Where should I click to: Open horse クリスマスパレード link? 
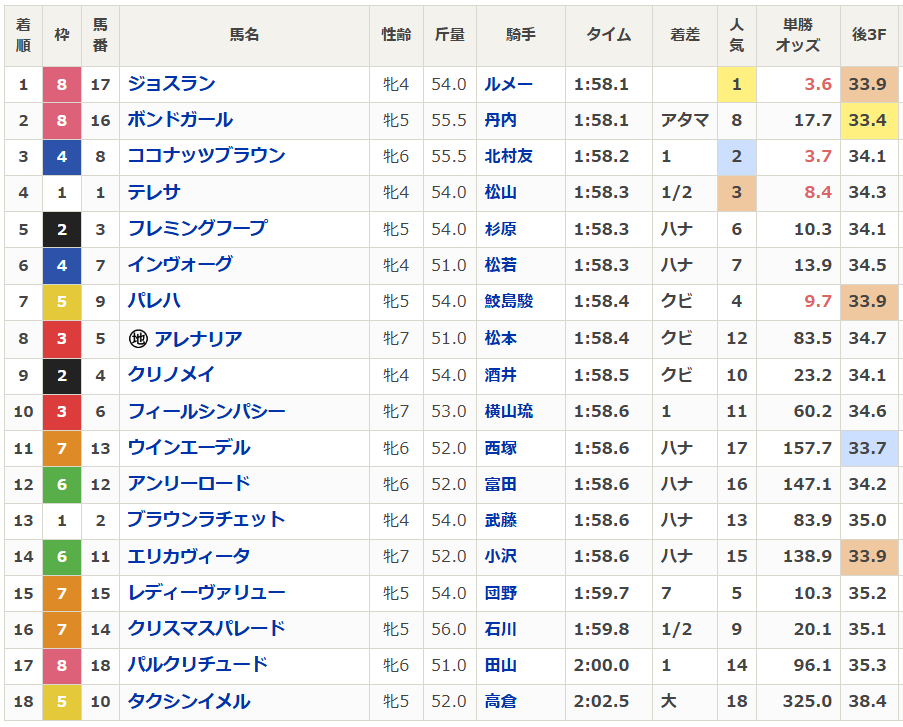(x=206, y=629)
